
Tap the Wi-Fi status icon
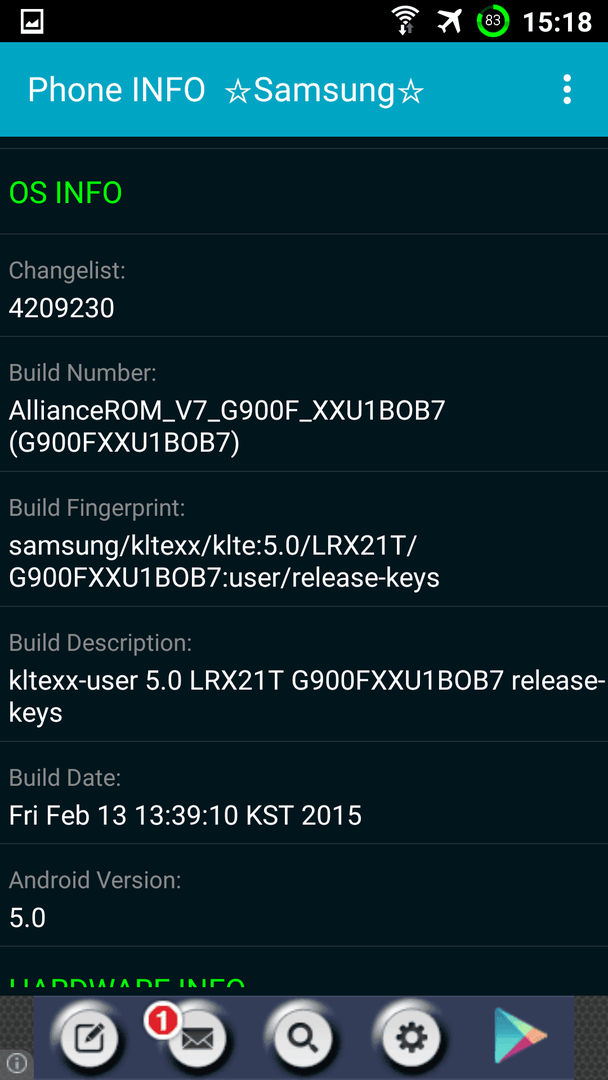(x=406, y=21)
